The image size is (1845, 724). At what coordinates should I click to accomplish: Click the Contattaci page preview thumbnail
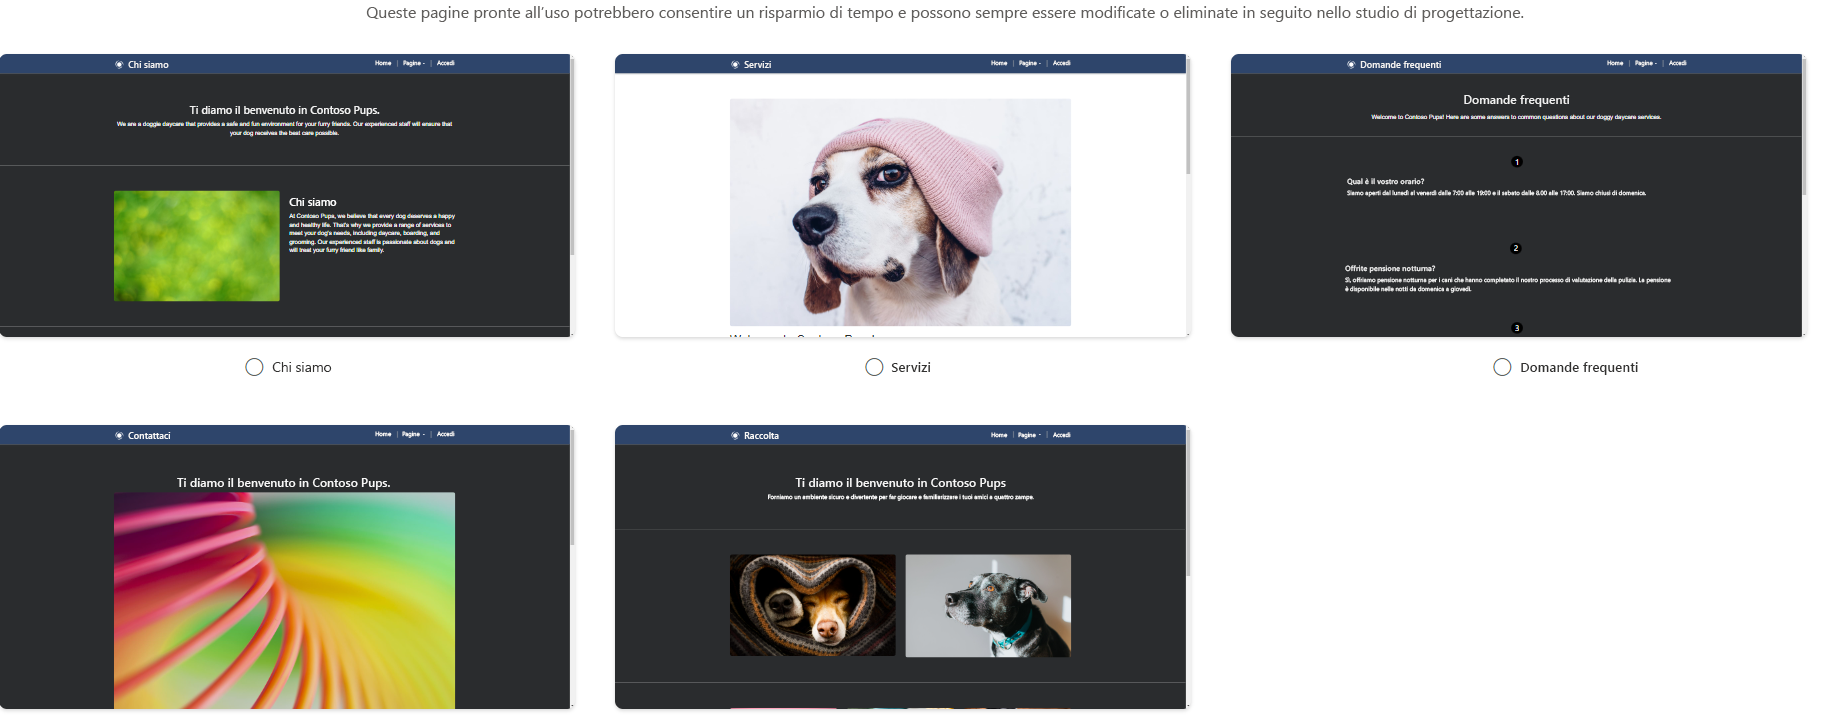[x=287, y=567]
